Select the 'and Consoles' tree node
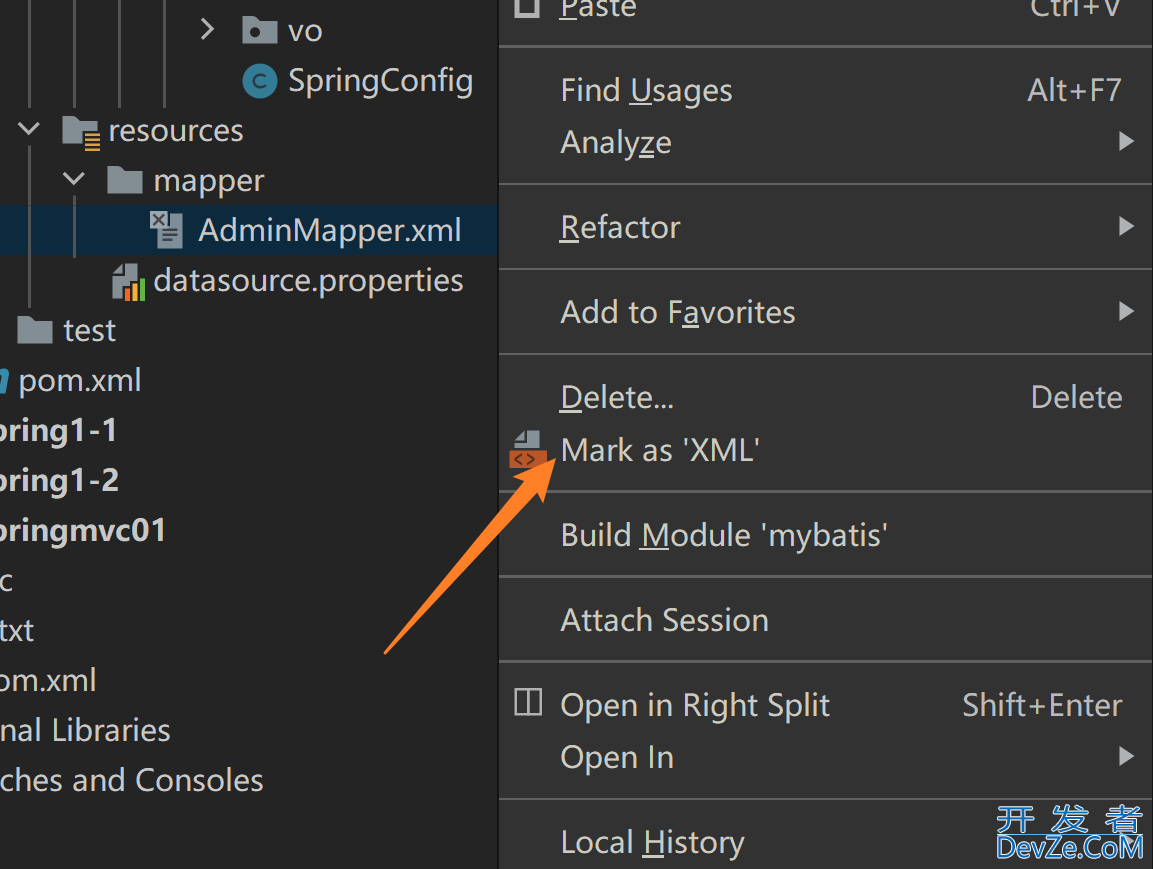This screenshot has width=1153, height=869. (x=132, y=780)
